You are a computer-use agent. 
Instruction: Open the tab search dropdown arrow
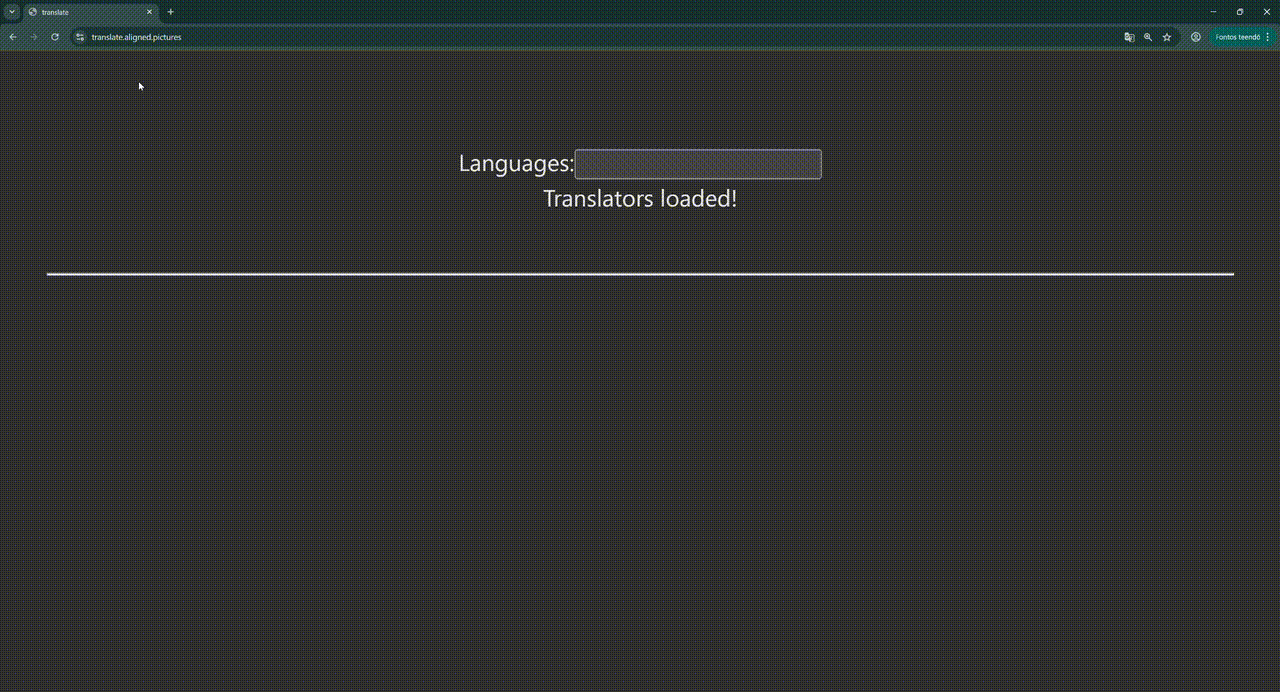coord(12,12)
